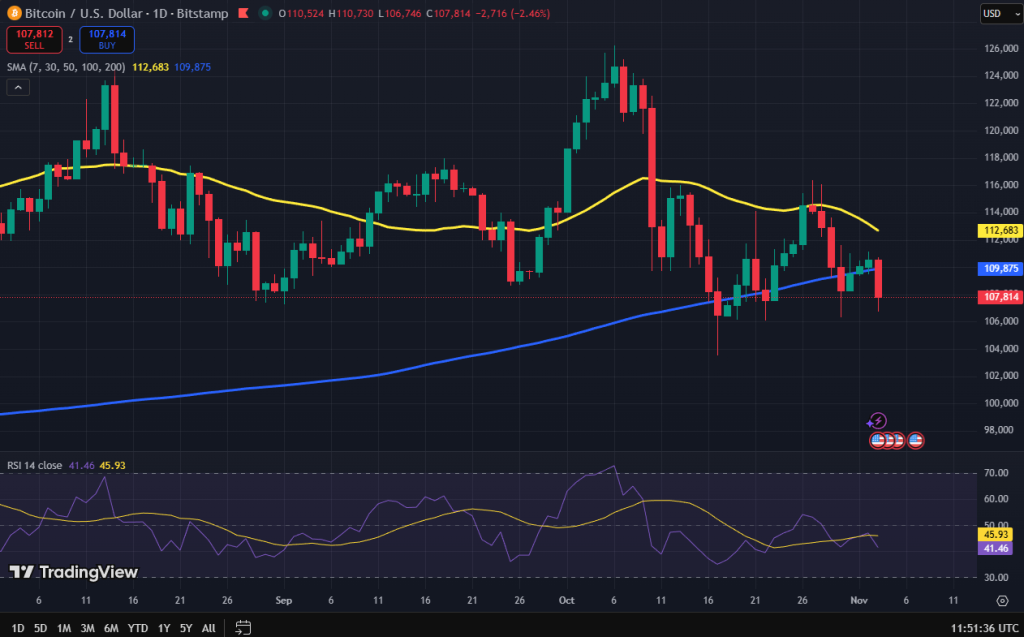Click the Close value C107,814

coord(448,13)
